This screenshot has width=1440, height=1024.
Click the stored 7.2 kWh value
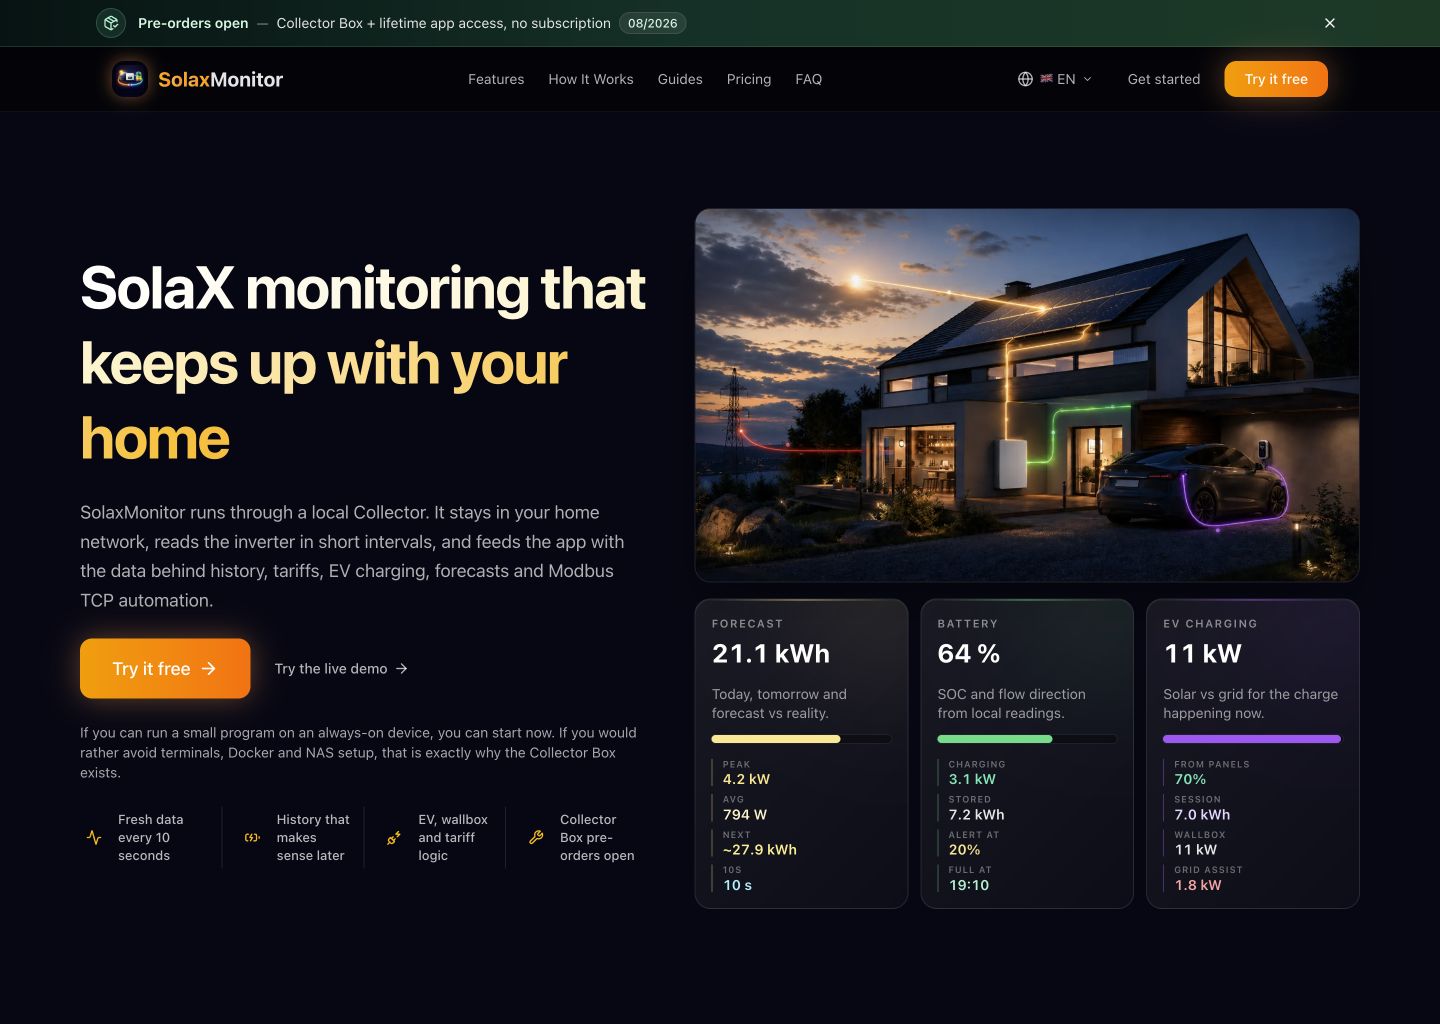coord(977,814)
